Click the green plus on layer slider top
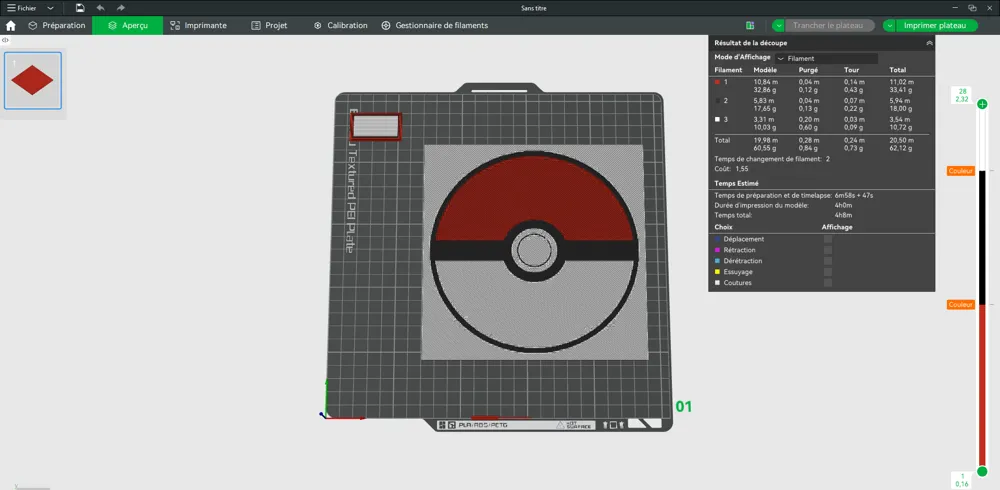The image size is (1000, 490). 982,104
